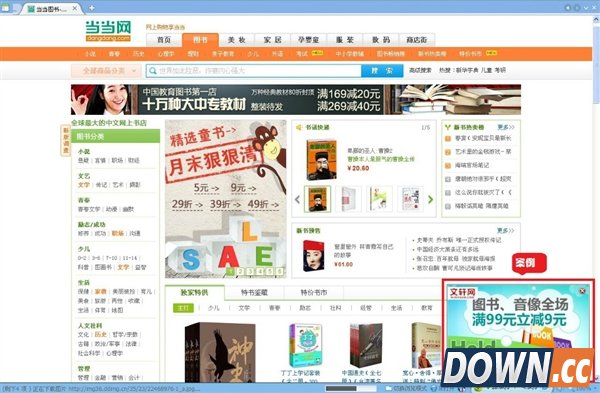Select the green 主打 filter
Image resolution: width=600 pixels, height=393 pixels.
[183, 308]
